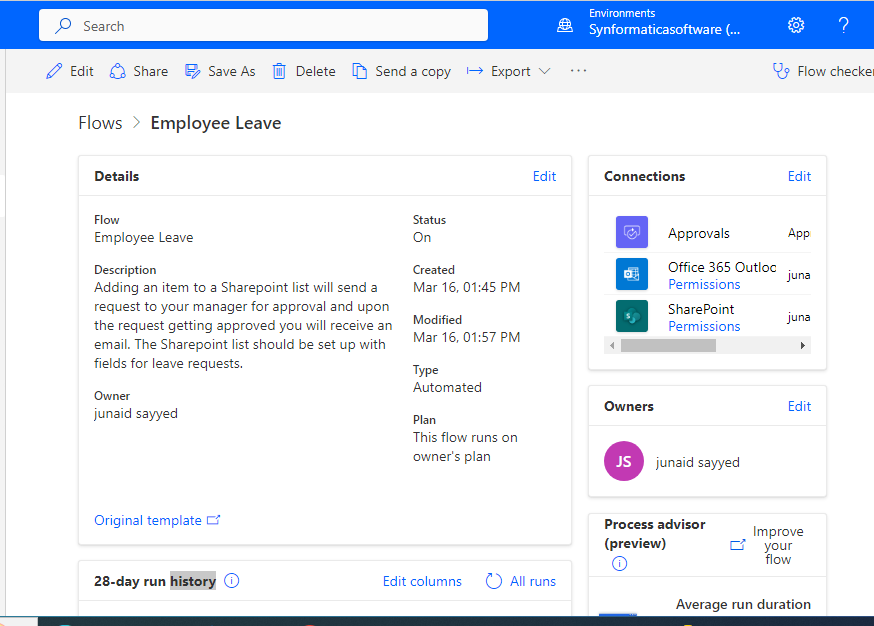Click the Edit columns link
The width and height of the screenshot is (874, 626).
coord(422,581)
